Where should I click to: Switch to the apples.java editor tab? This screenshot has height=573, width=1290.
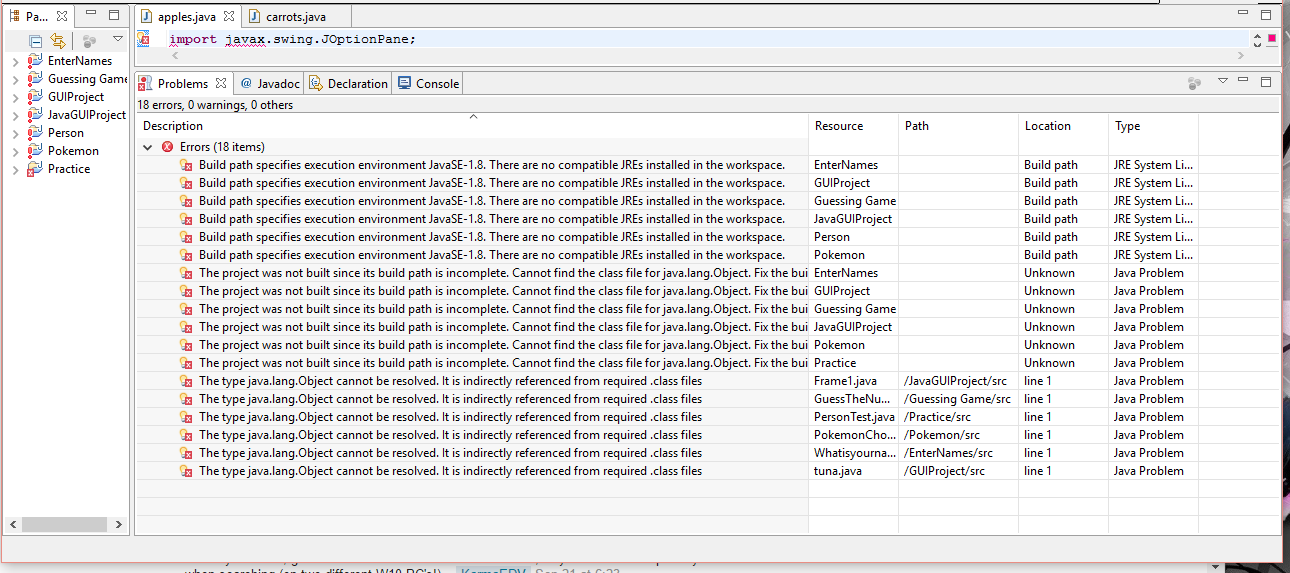pos(185,17)
